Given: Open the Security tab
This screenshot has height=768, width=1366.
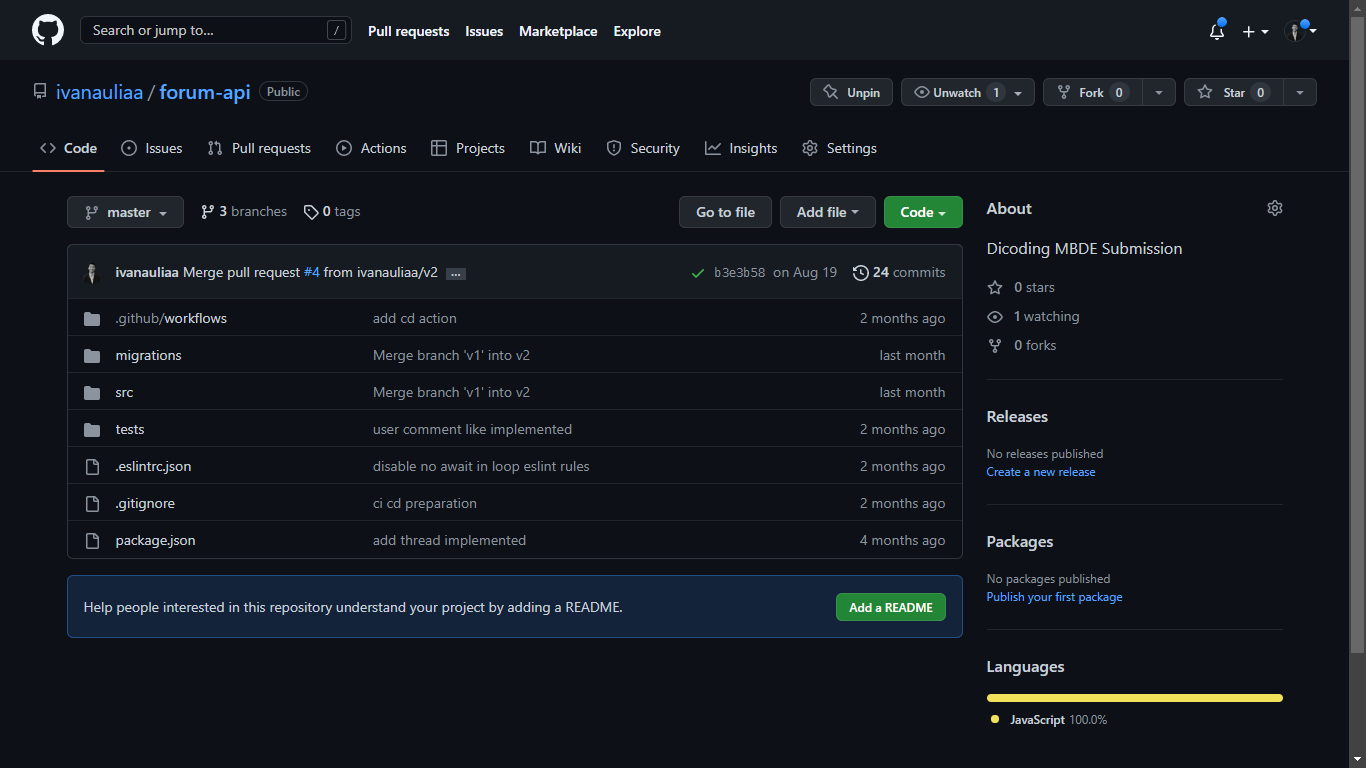Looking at the screenshot, I should tap(643, 148).
